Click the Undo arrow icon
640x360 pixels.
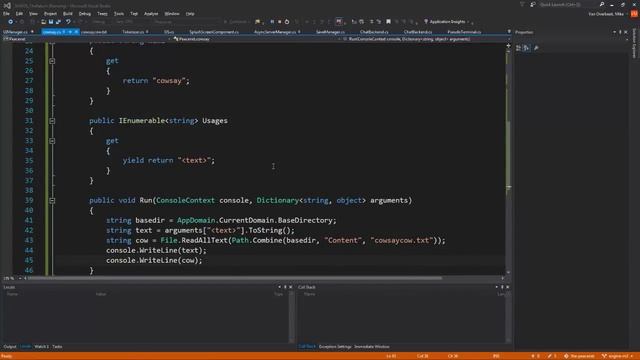pos(68,22)
